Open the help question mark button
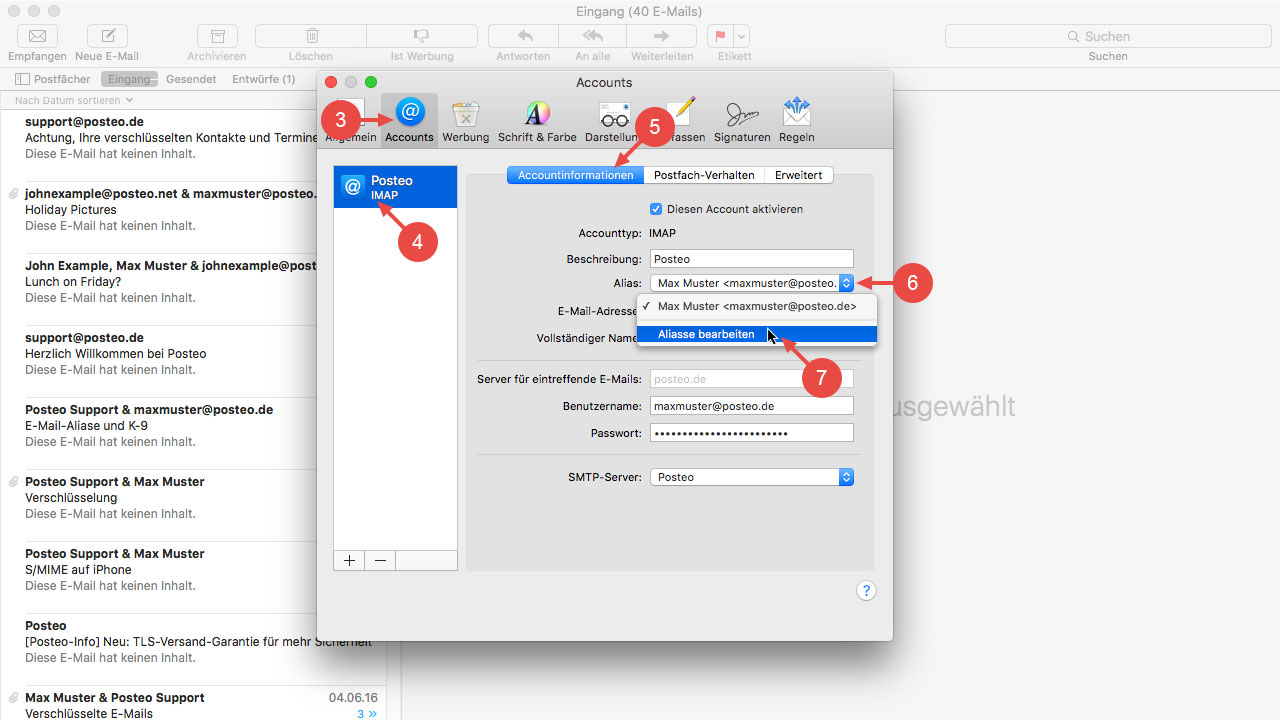Image resolution: width=1280 pixels, height=720 pixels. pos(866,591)
